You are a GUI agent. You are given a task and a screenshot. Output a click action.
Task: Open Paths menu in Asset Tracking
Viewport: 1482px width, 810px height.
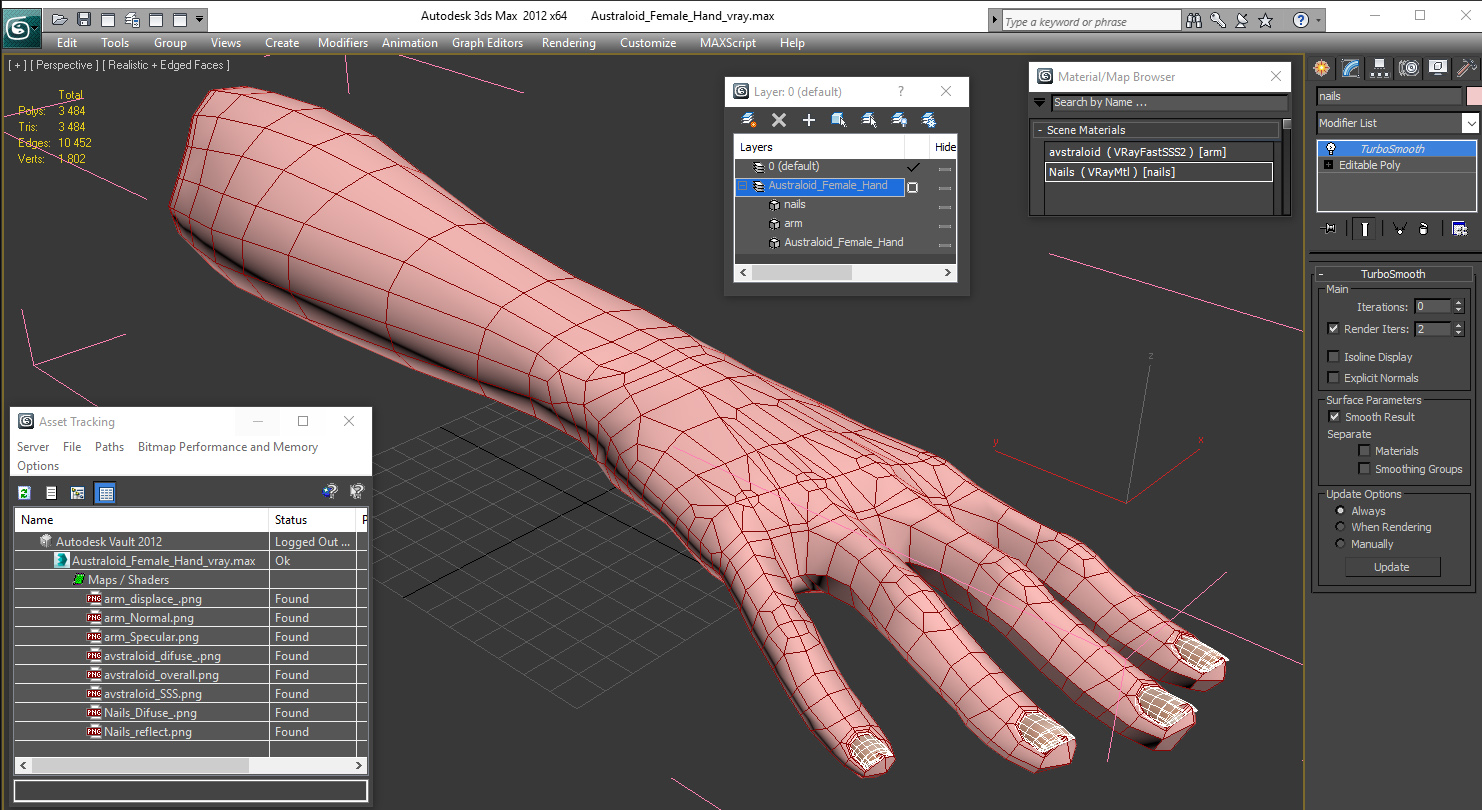pyautogui.click(x=110, y=447)
